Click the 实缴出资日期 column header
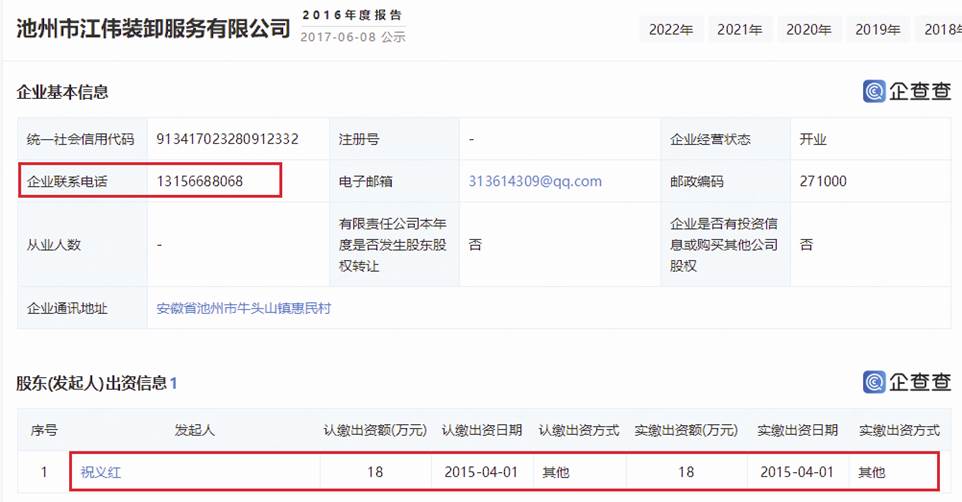Screen dimensions: 962x502 [797, 430]
